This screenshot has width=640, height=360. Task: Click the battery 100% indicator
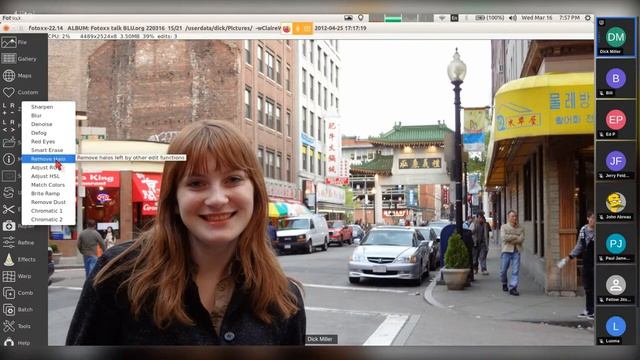point(489,18)
